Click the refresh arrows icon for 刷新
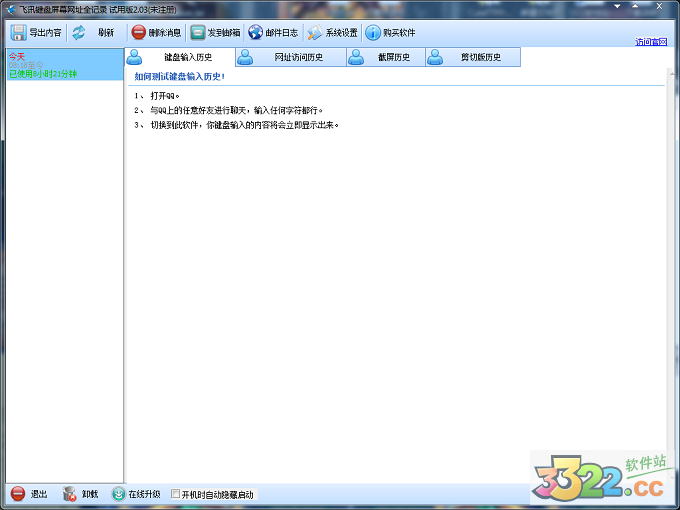The image size is (680, 510). click(x=78, y=33)
